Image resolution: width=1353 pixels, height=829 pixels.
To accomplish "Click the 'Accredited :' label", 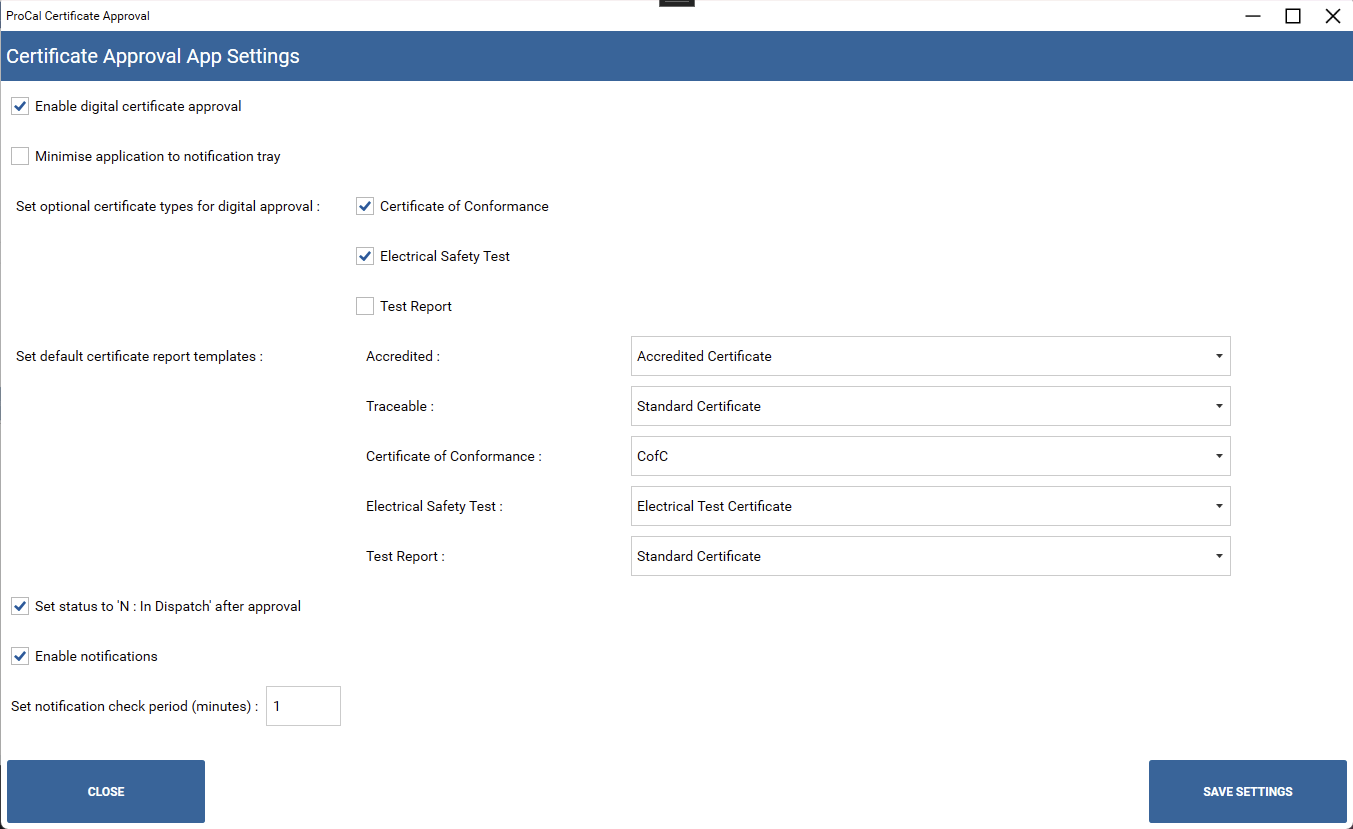I will [x=403, y=356].
